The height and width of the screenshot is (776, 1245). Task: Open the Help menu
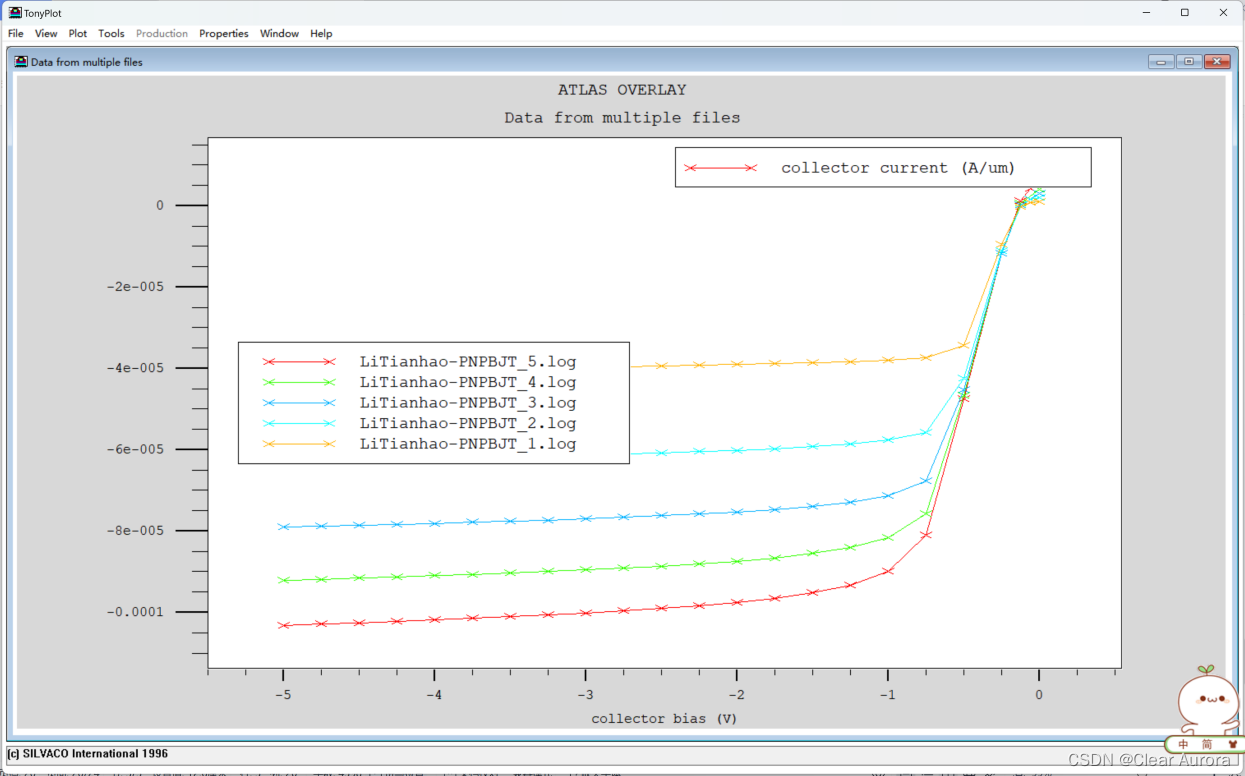321,33
